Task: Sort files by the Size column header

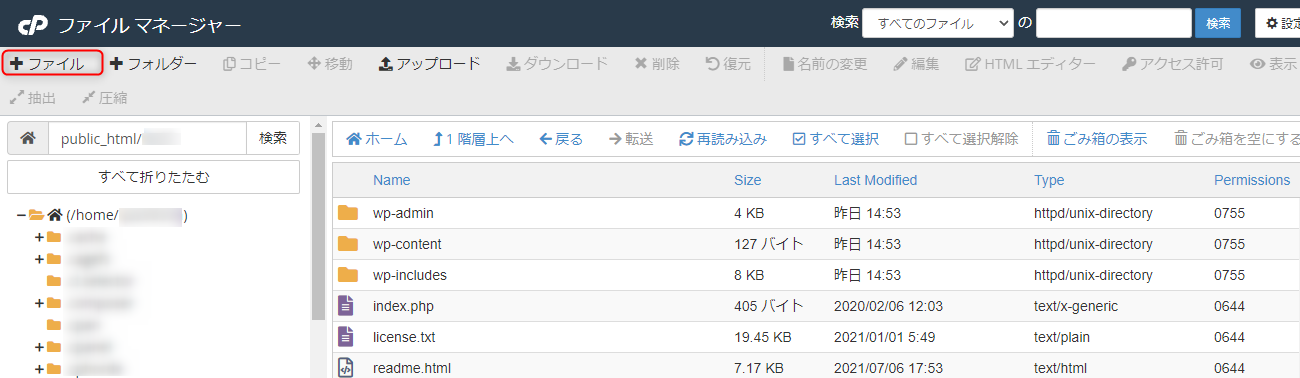Action: [747, 180]
